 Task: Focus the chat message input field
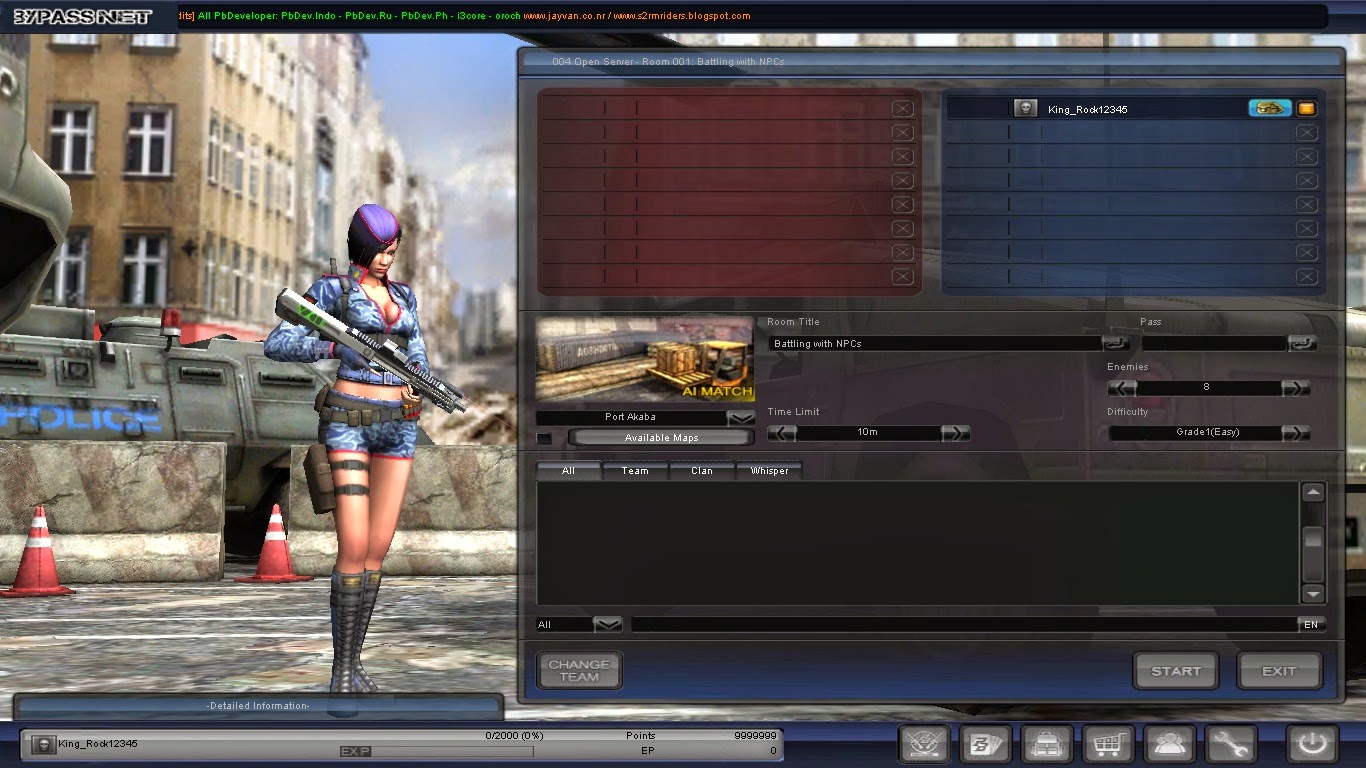[x=964, y=624]
